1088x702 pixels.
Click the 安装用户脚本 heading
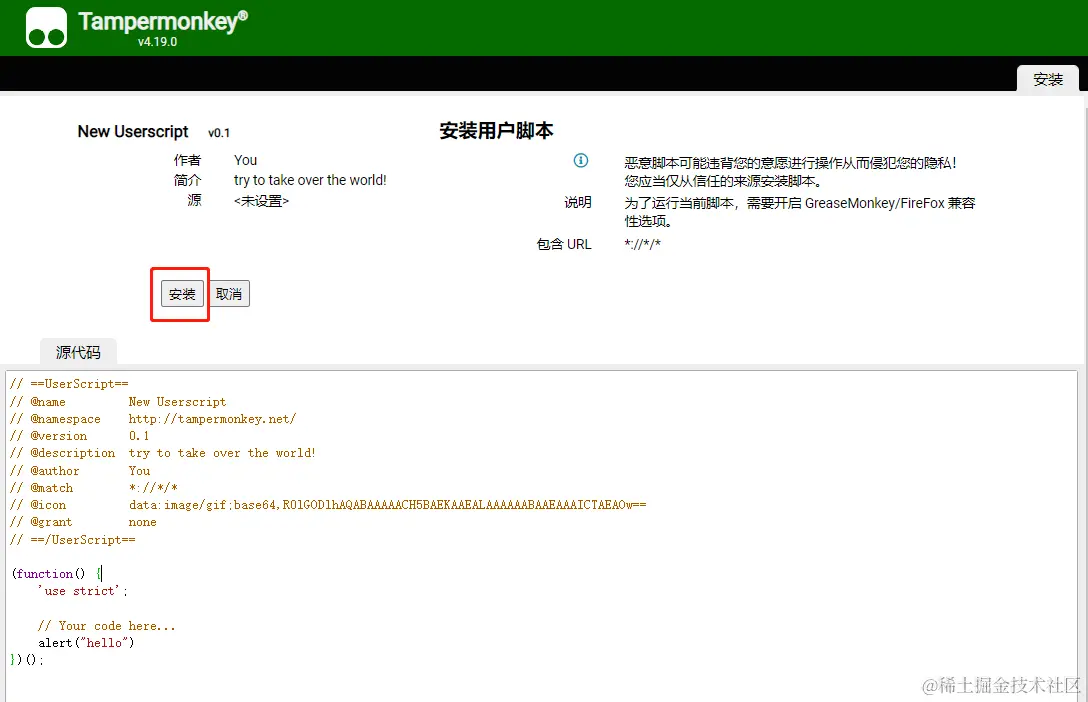pyautogui.click(x=496, y=130)
